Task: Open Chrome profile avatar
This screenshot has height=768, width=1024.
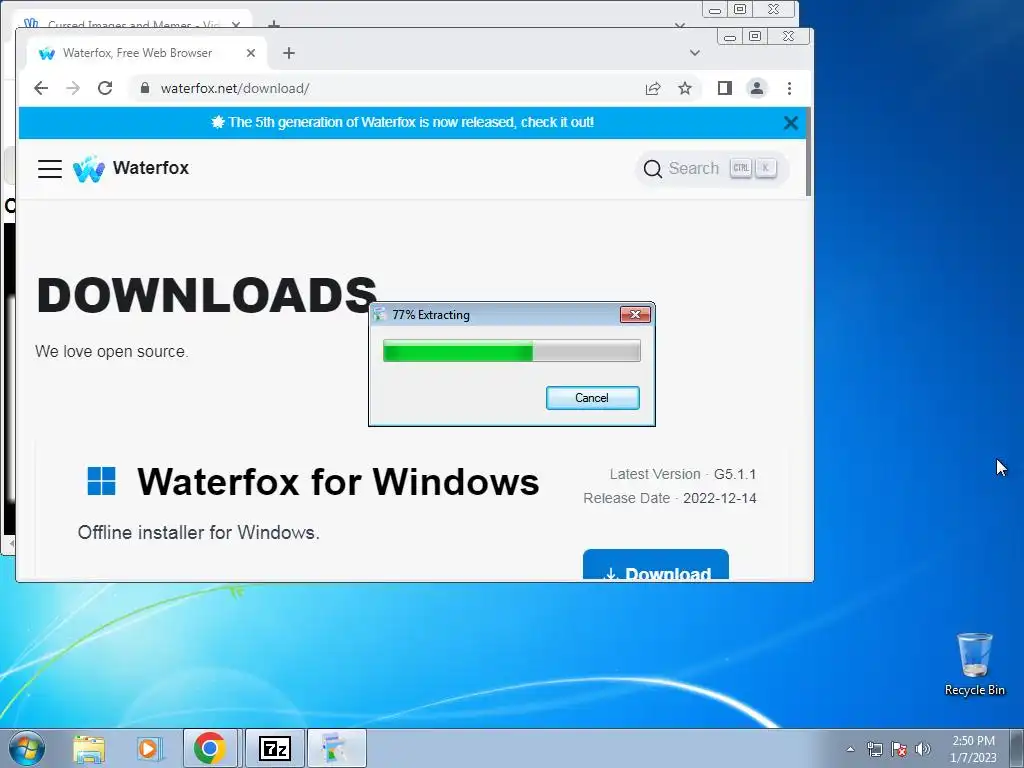Action: click(x=757, y=88)
